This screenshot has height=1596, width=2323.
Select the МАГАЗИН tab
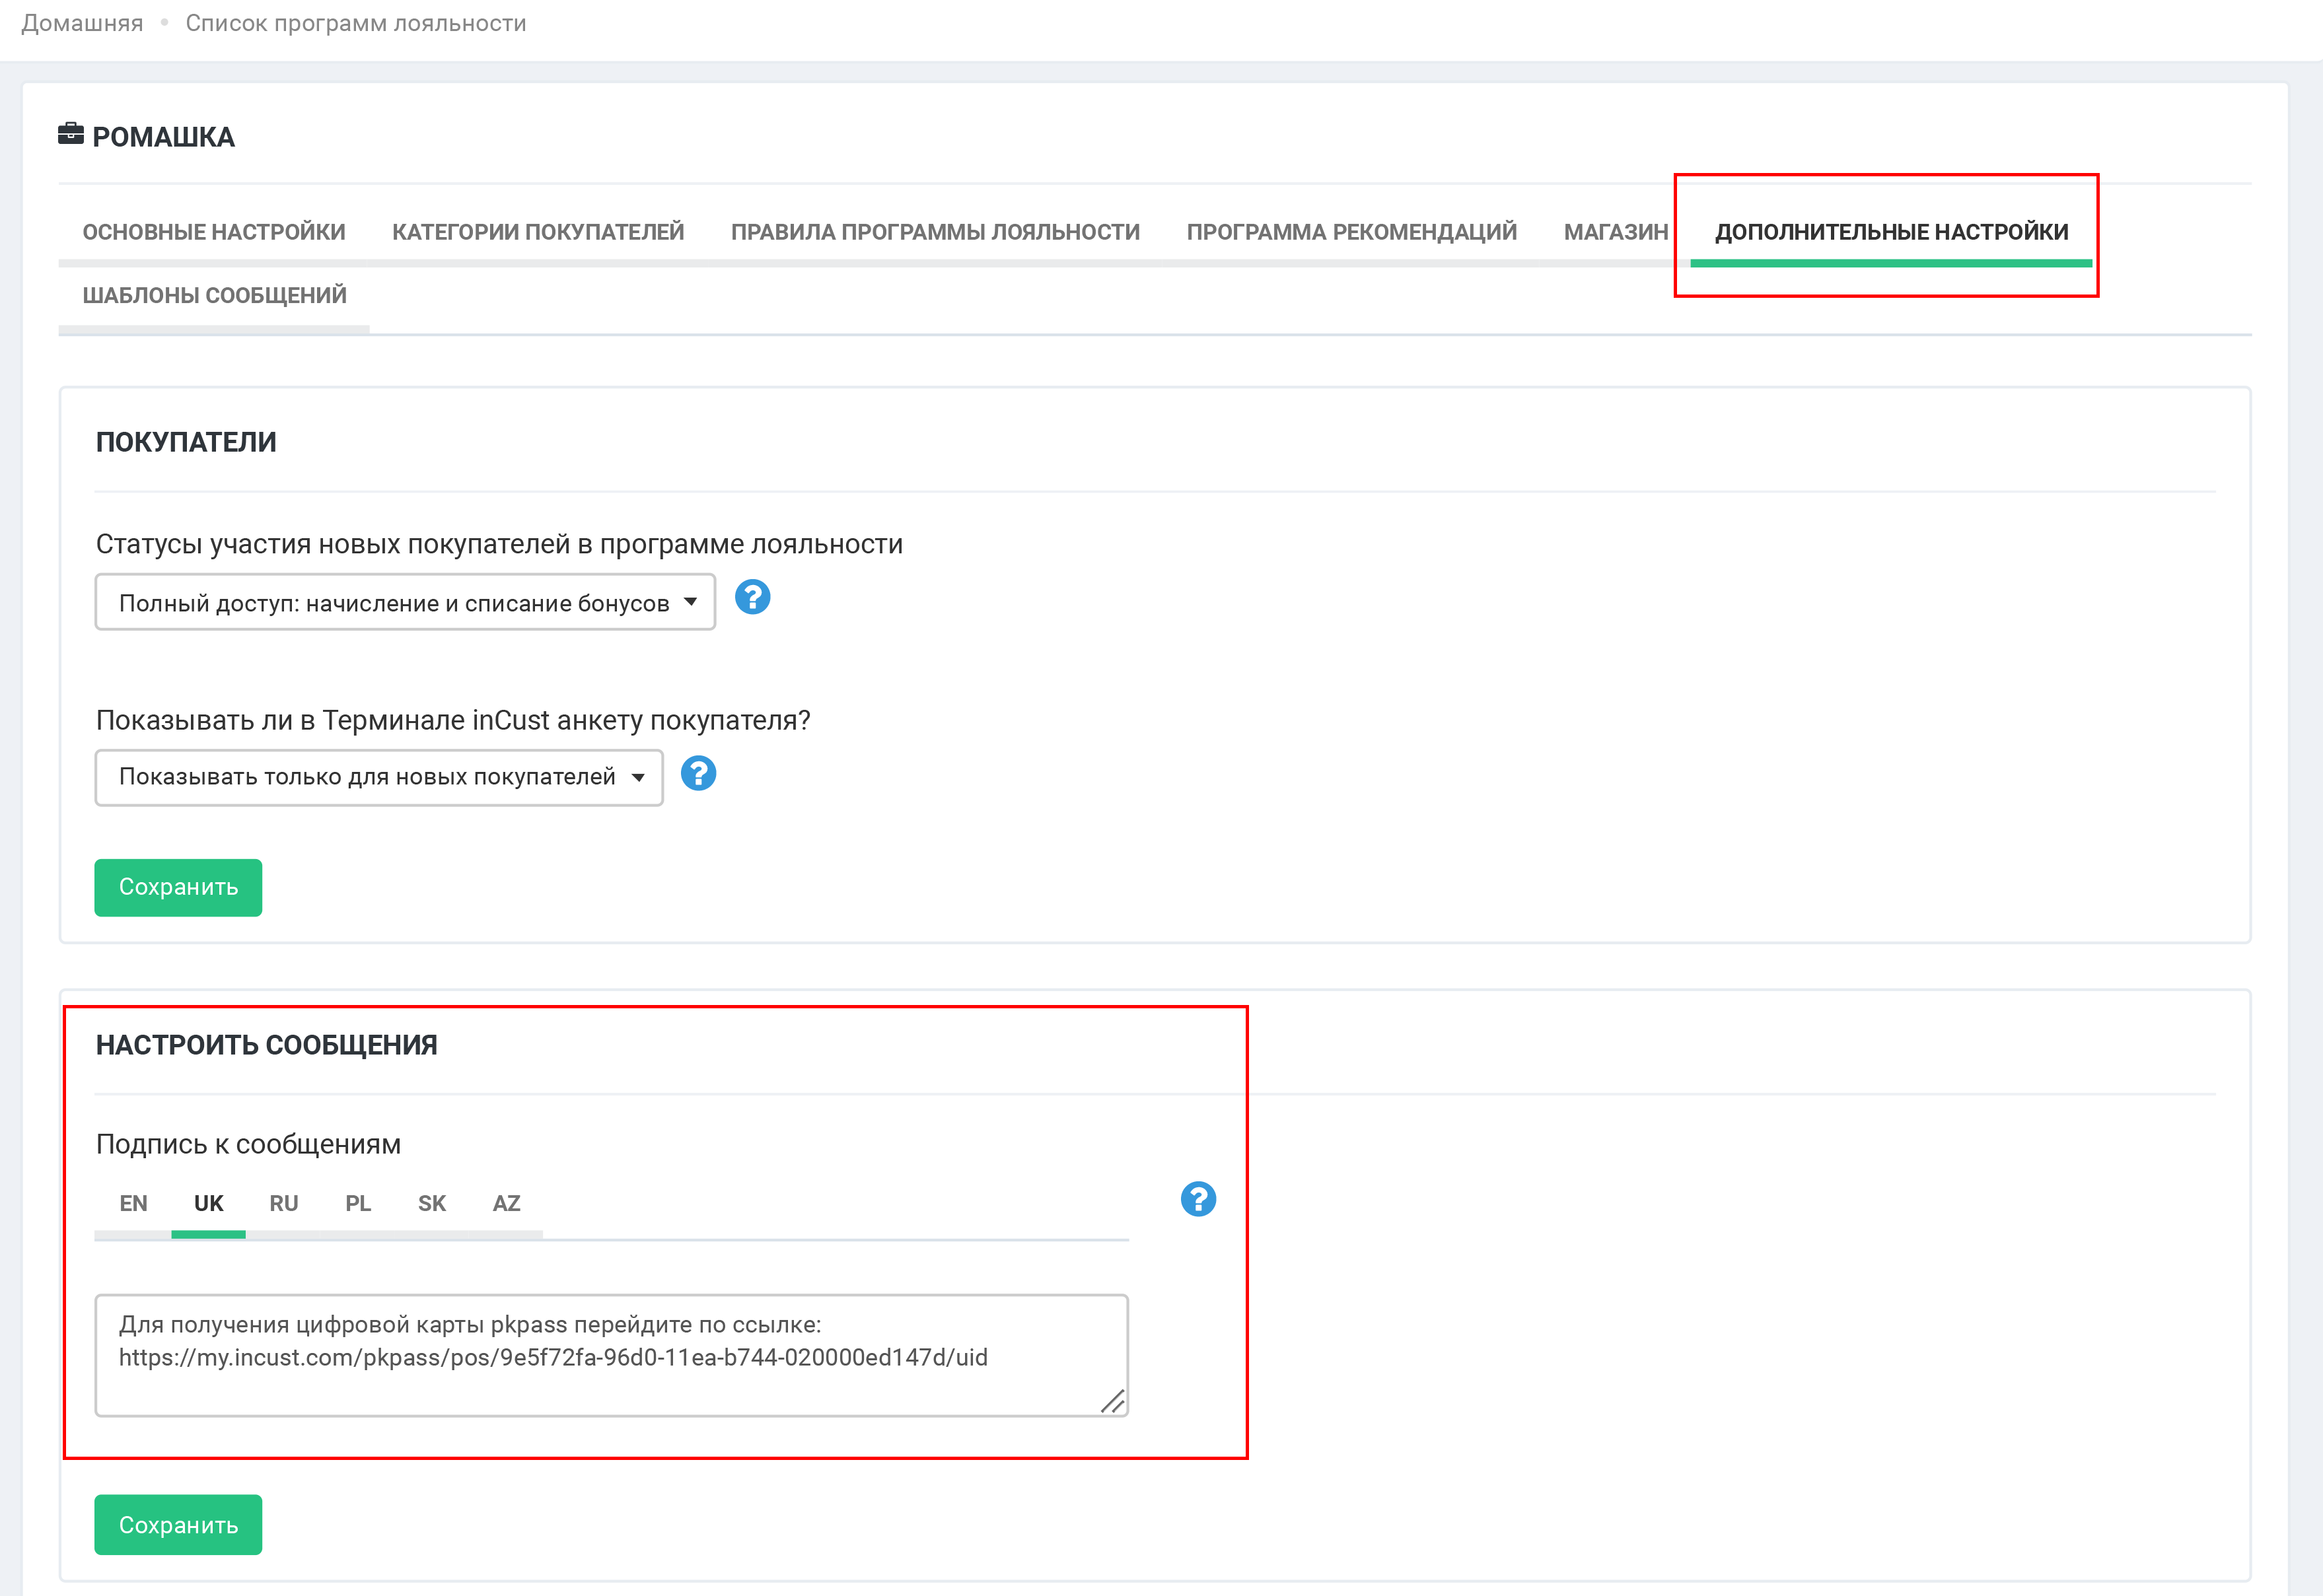[x=1615, y=232]
